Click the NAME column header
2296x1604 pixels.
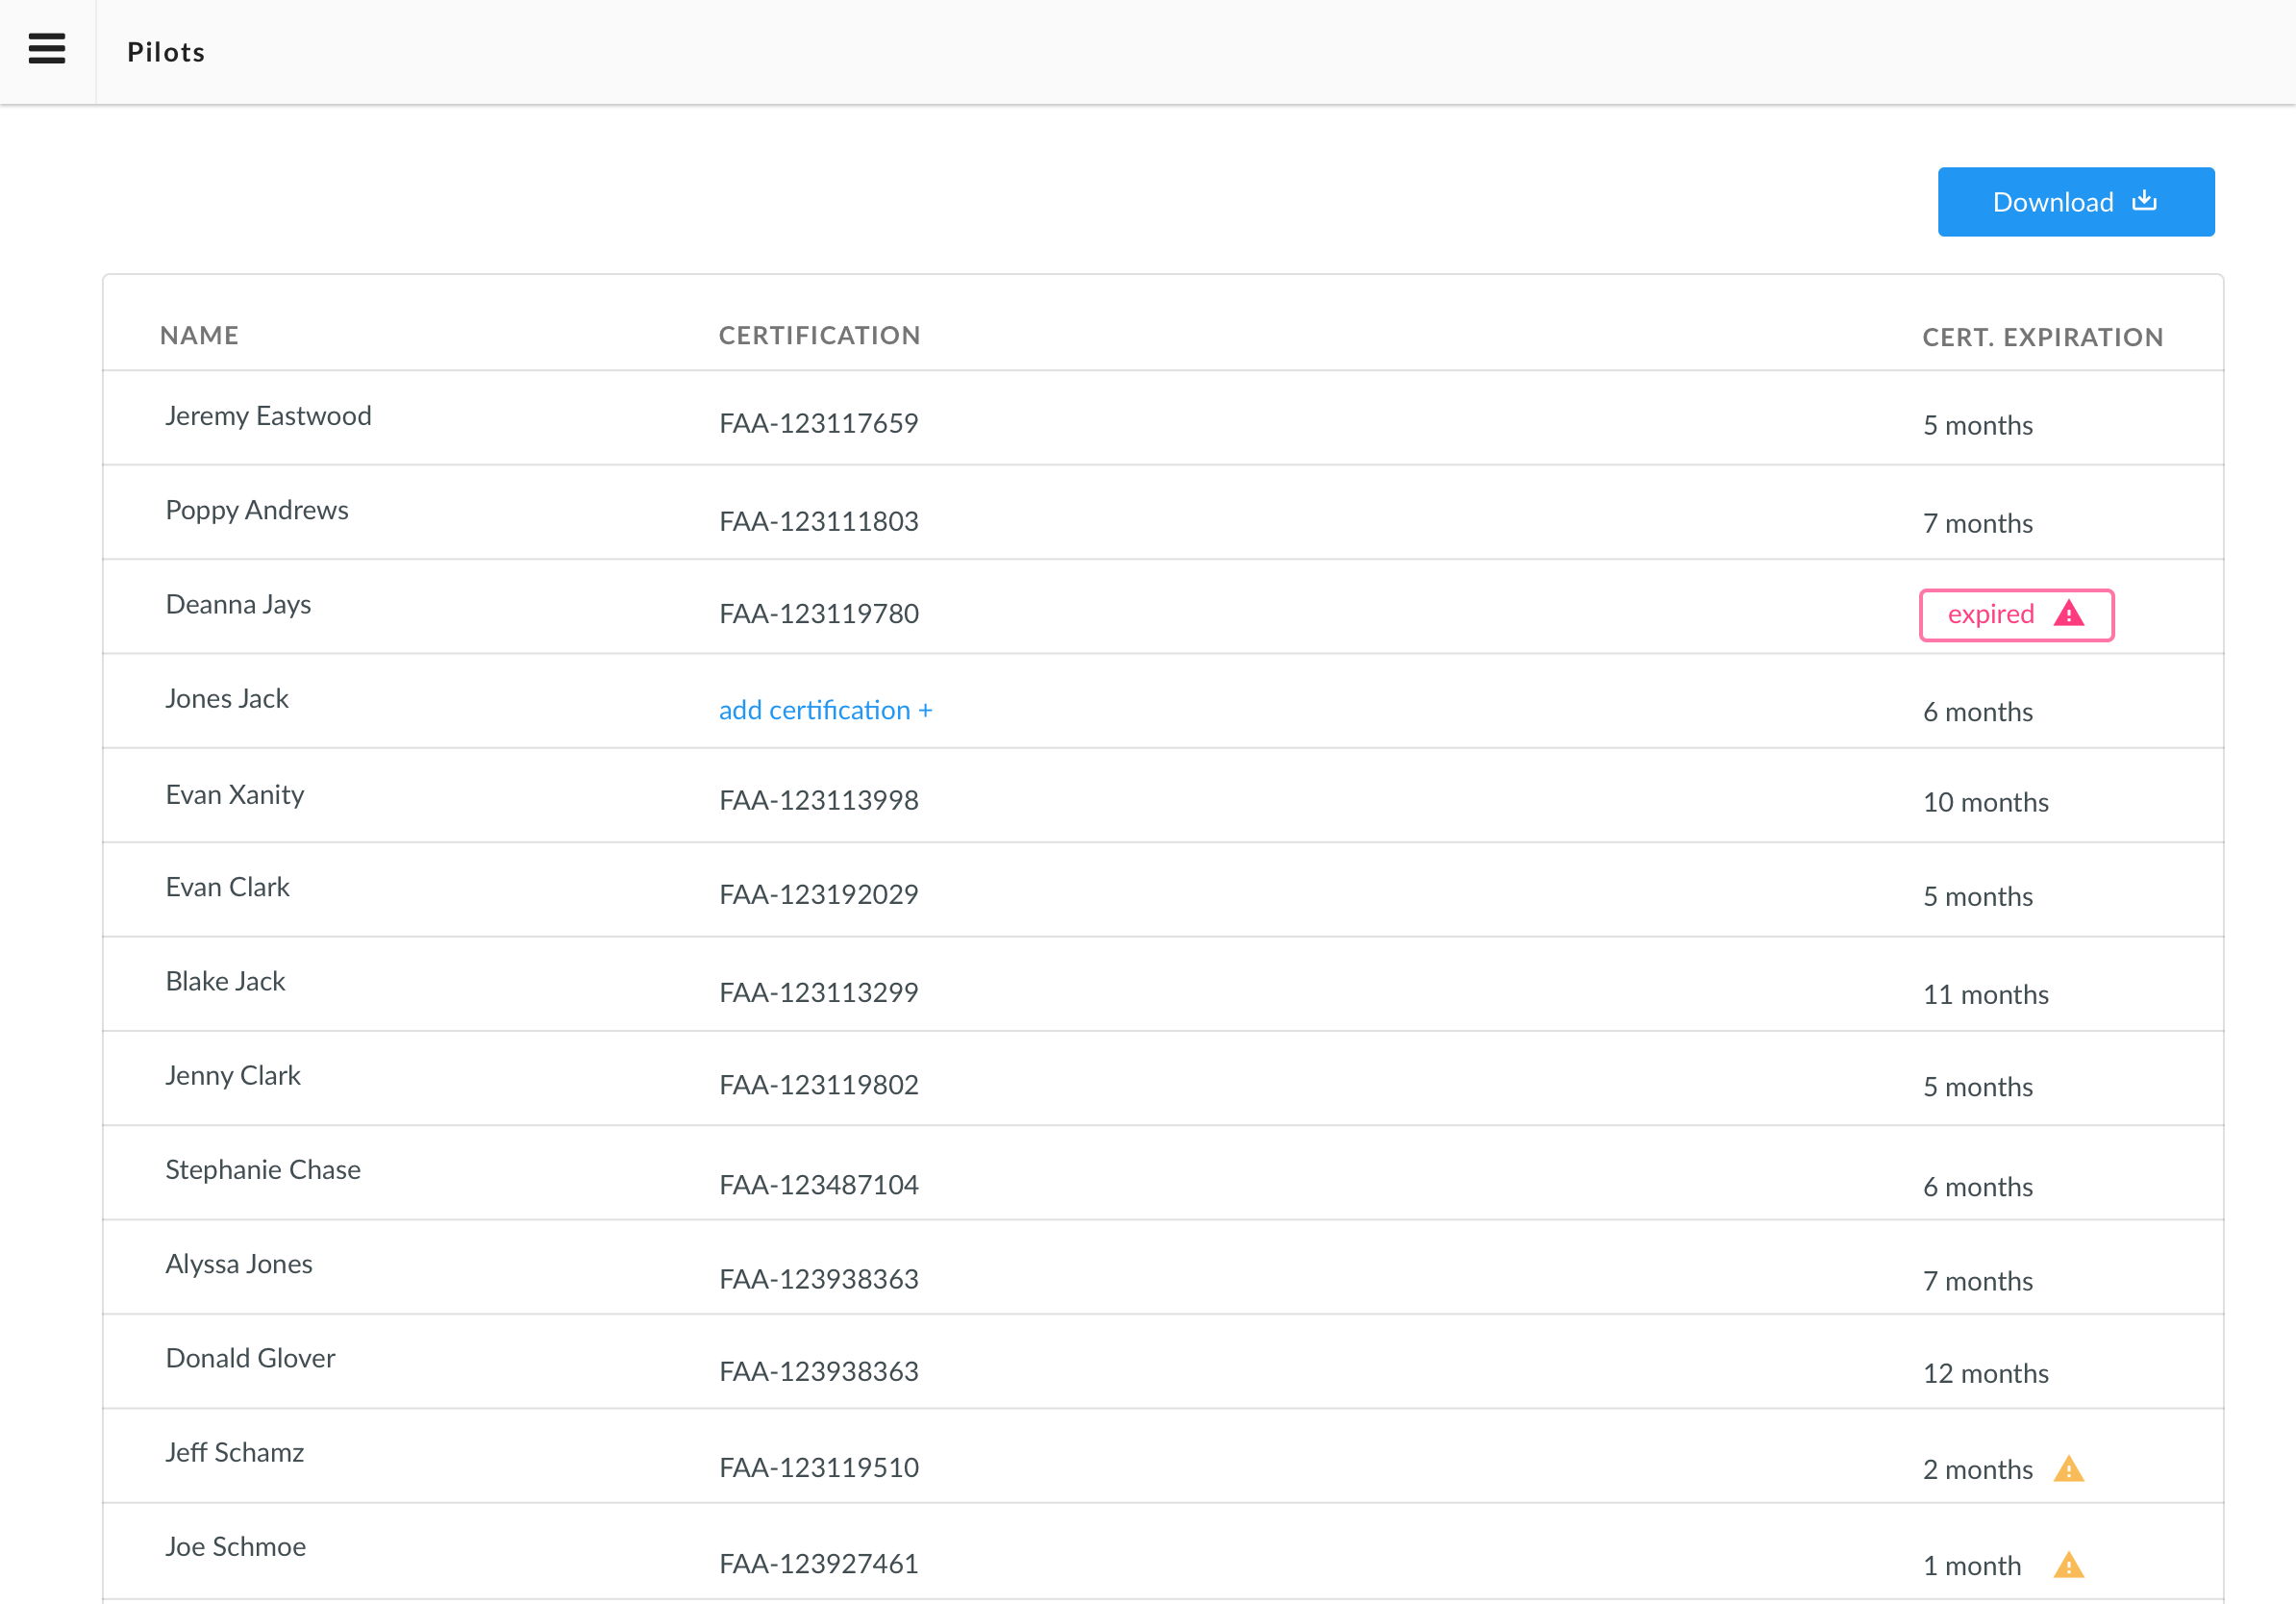click(x=199, y=335)
